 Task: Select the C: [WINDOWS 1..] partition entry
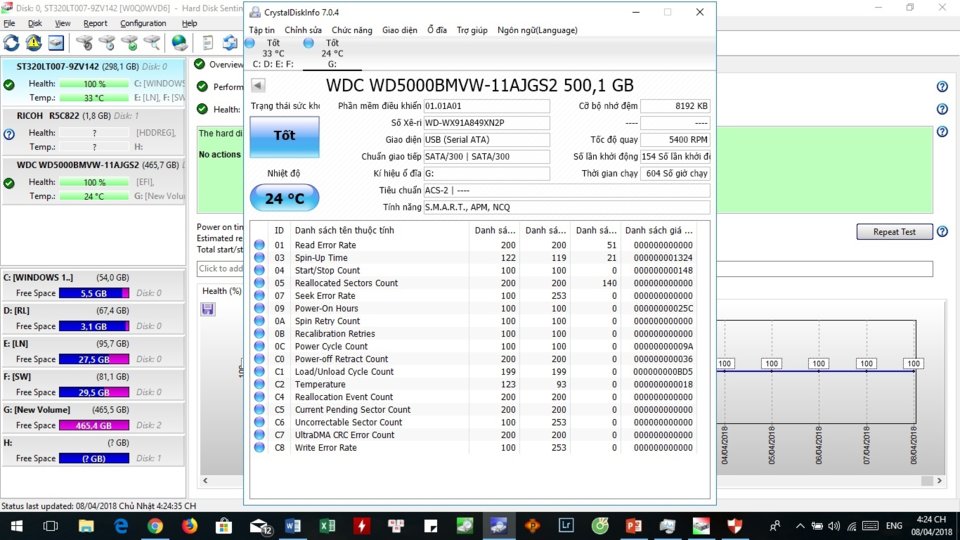click(x=93, y=285)
